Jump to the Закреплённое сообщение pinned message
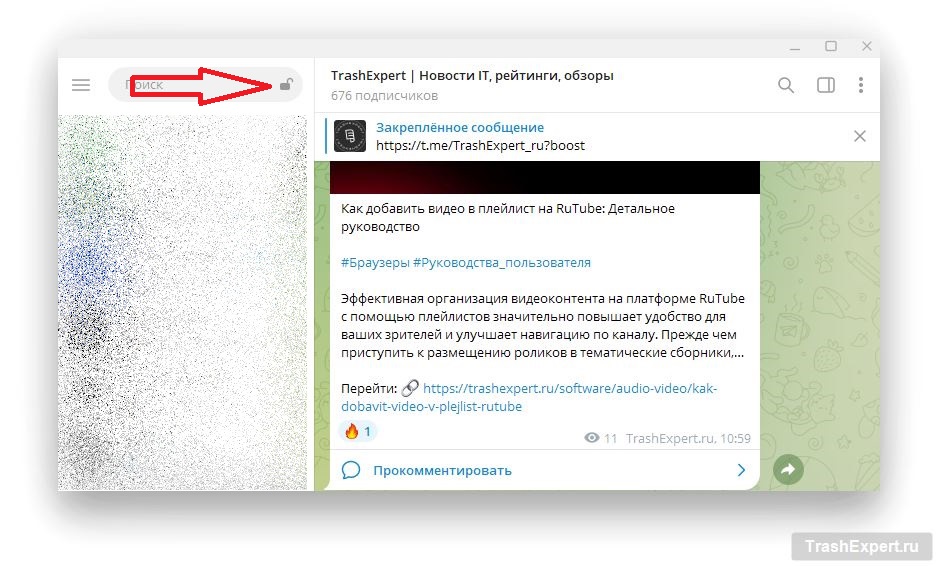 pos(460,128)
